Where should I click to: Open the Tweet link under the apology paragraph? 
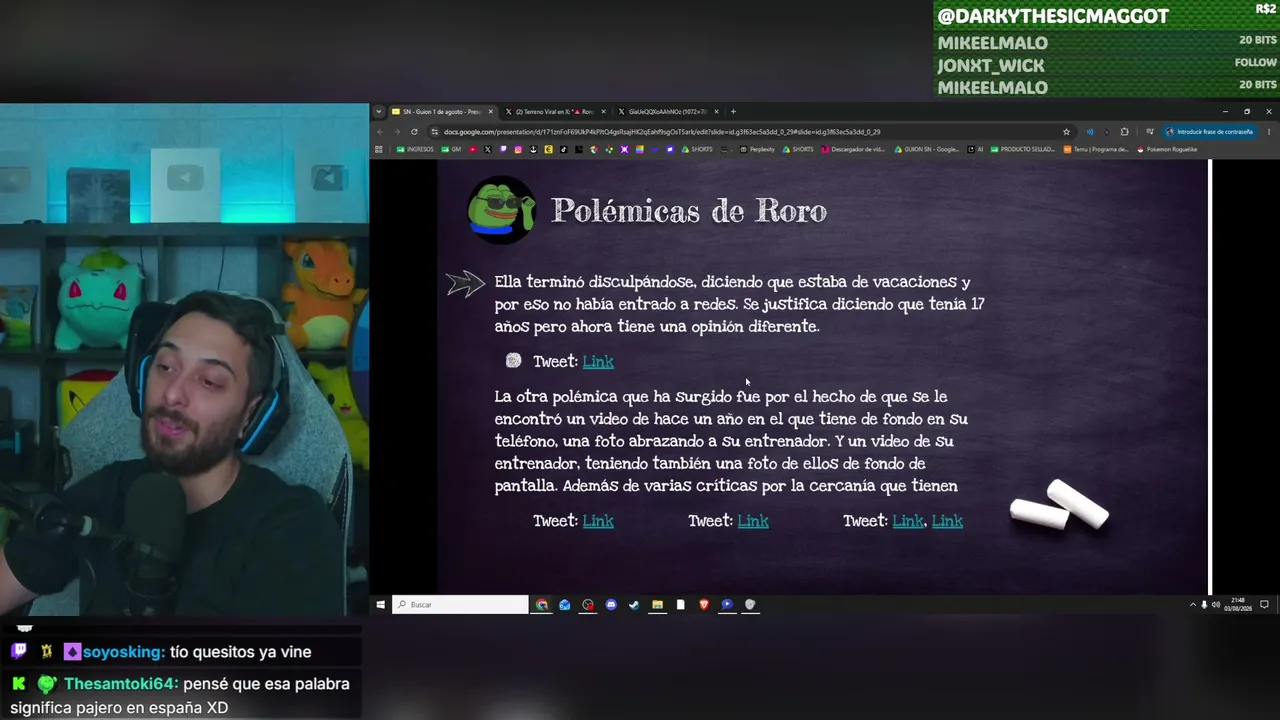[598, 362]
